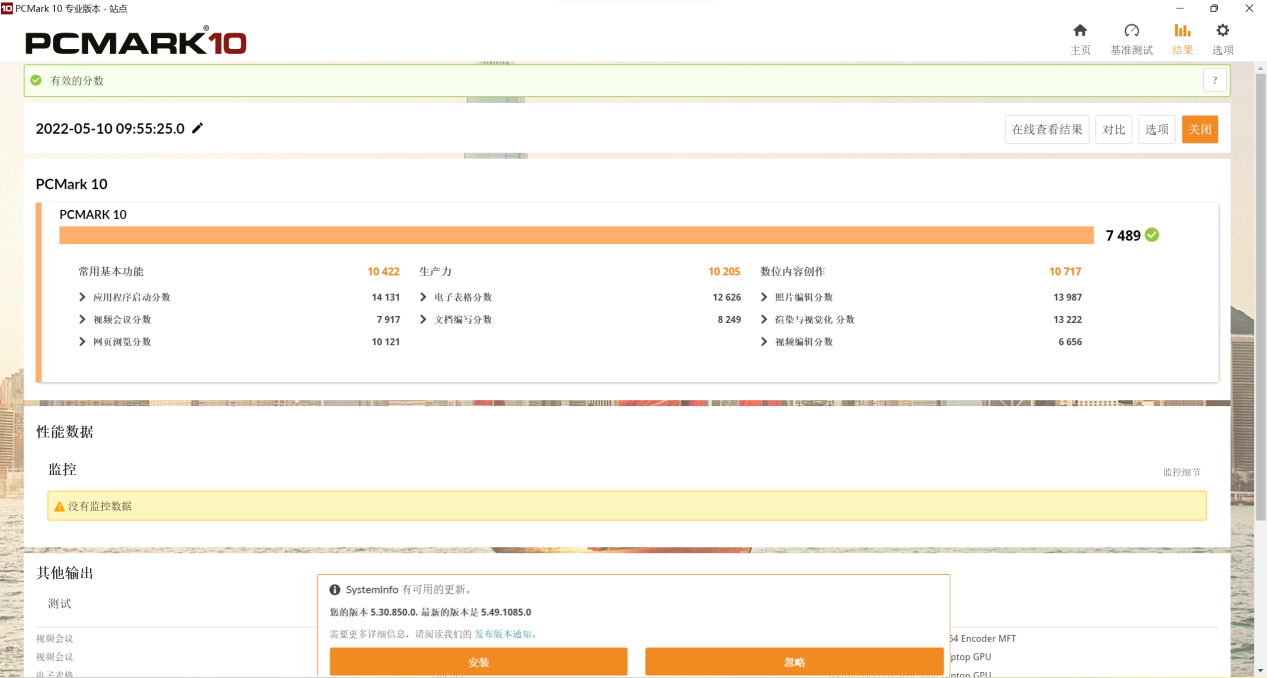Click the pencil icon to rename result
Image resolution: width=1267 pixels, height=678 pixels.
(x=198, y=128)
